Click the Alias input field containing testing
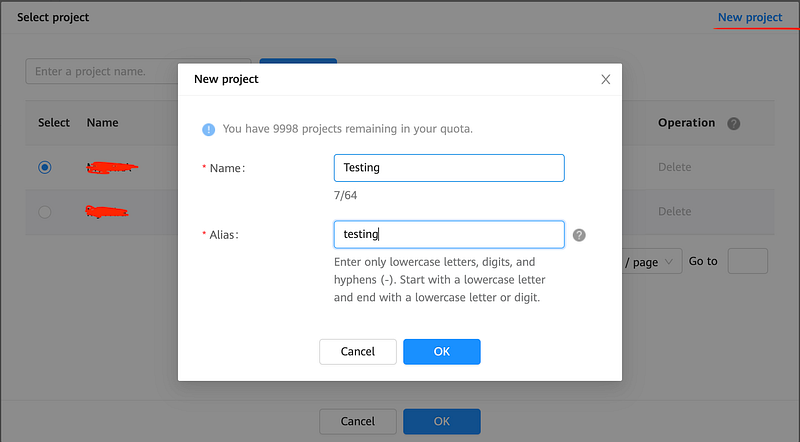This screenshot has width=800, height=442. [x=449, y=234]
